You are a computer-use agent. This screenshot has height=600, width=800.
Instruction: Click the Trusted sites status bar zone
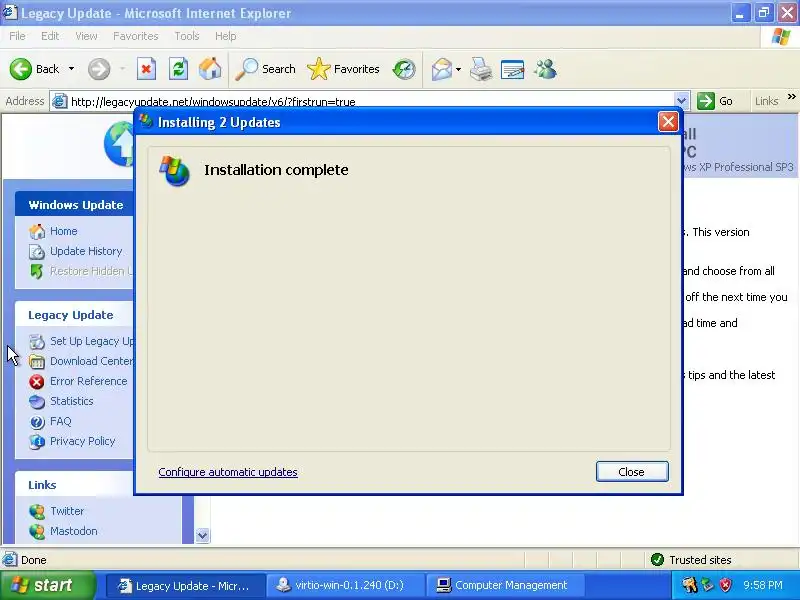tap(691, 560)
